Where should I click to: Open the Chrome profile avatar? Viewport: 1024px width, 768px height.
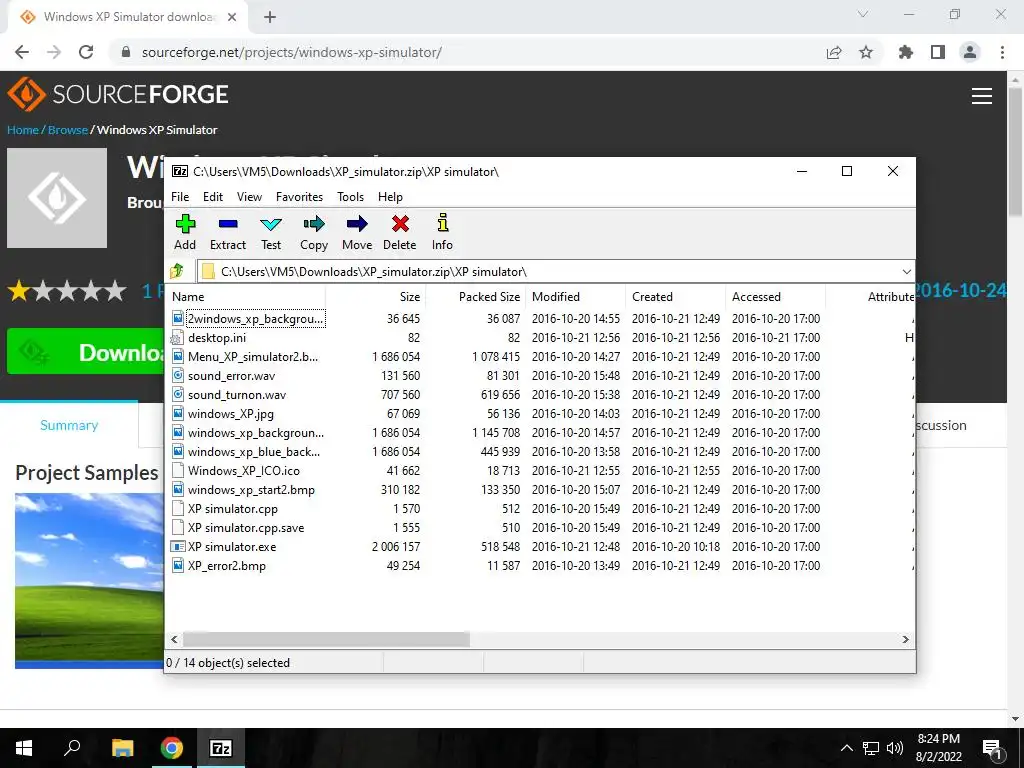click(x=970, y=52)
